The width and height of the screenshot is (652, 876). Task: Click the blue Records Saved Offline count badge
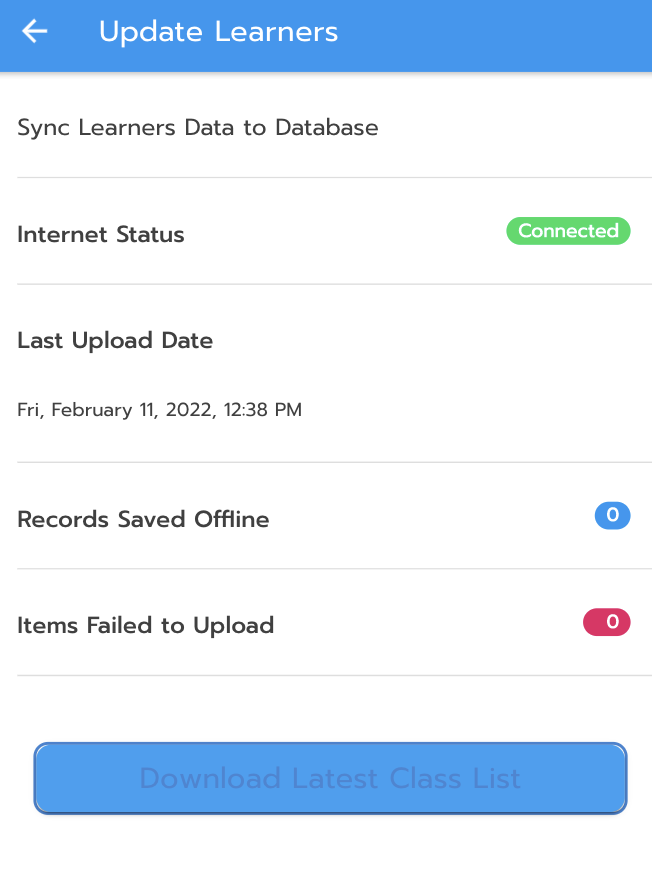[612, 516]
